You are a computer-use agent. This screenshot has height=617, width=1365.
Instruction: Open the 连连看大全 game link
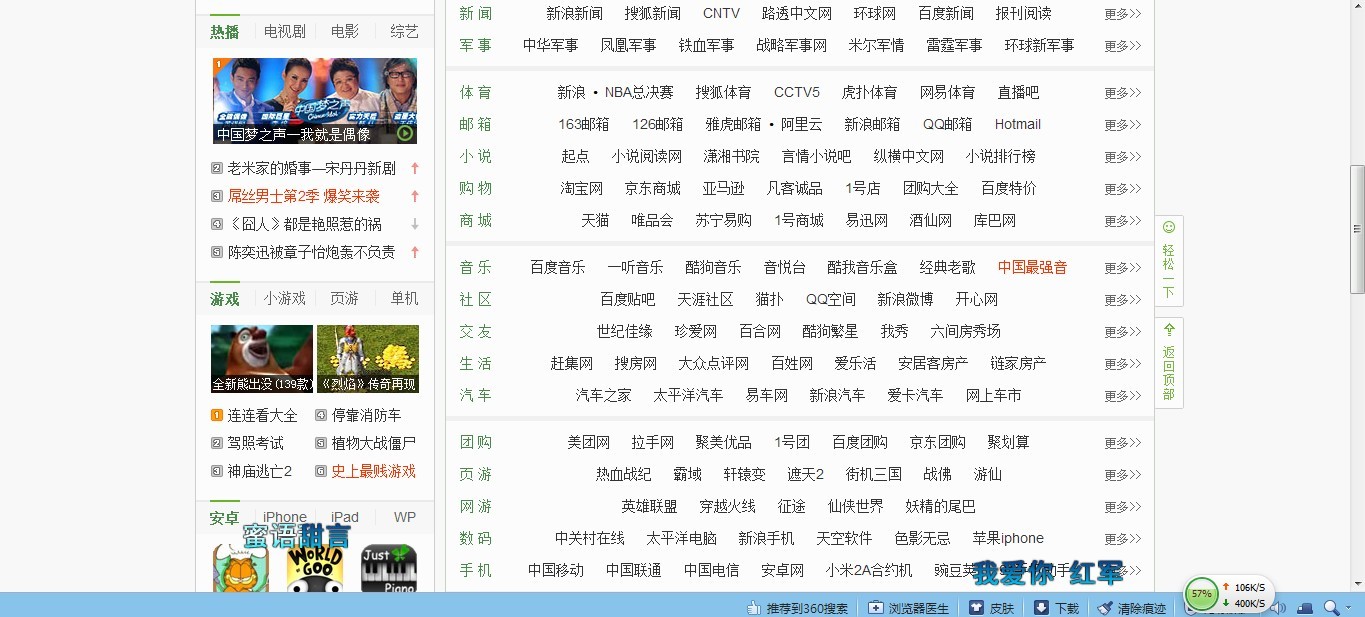262,415
